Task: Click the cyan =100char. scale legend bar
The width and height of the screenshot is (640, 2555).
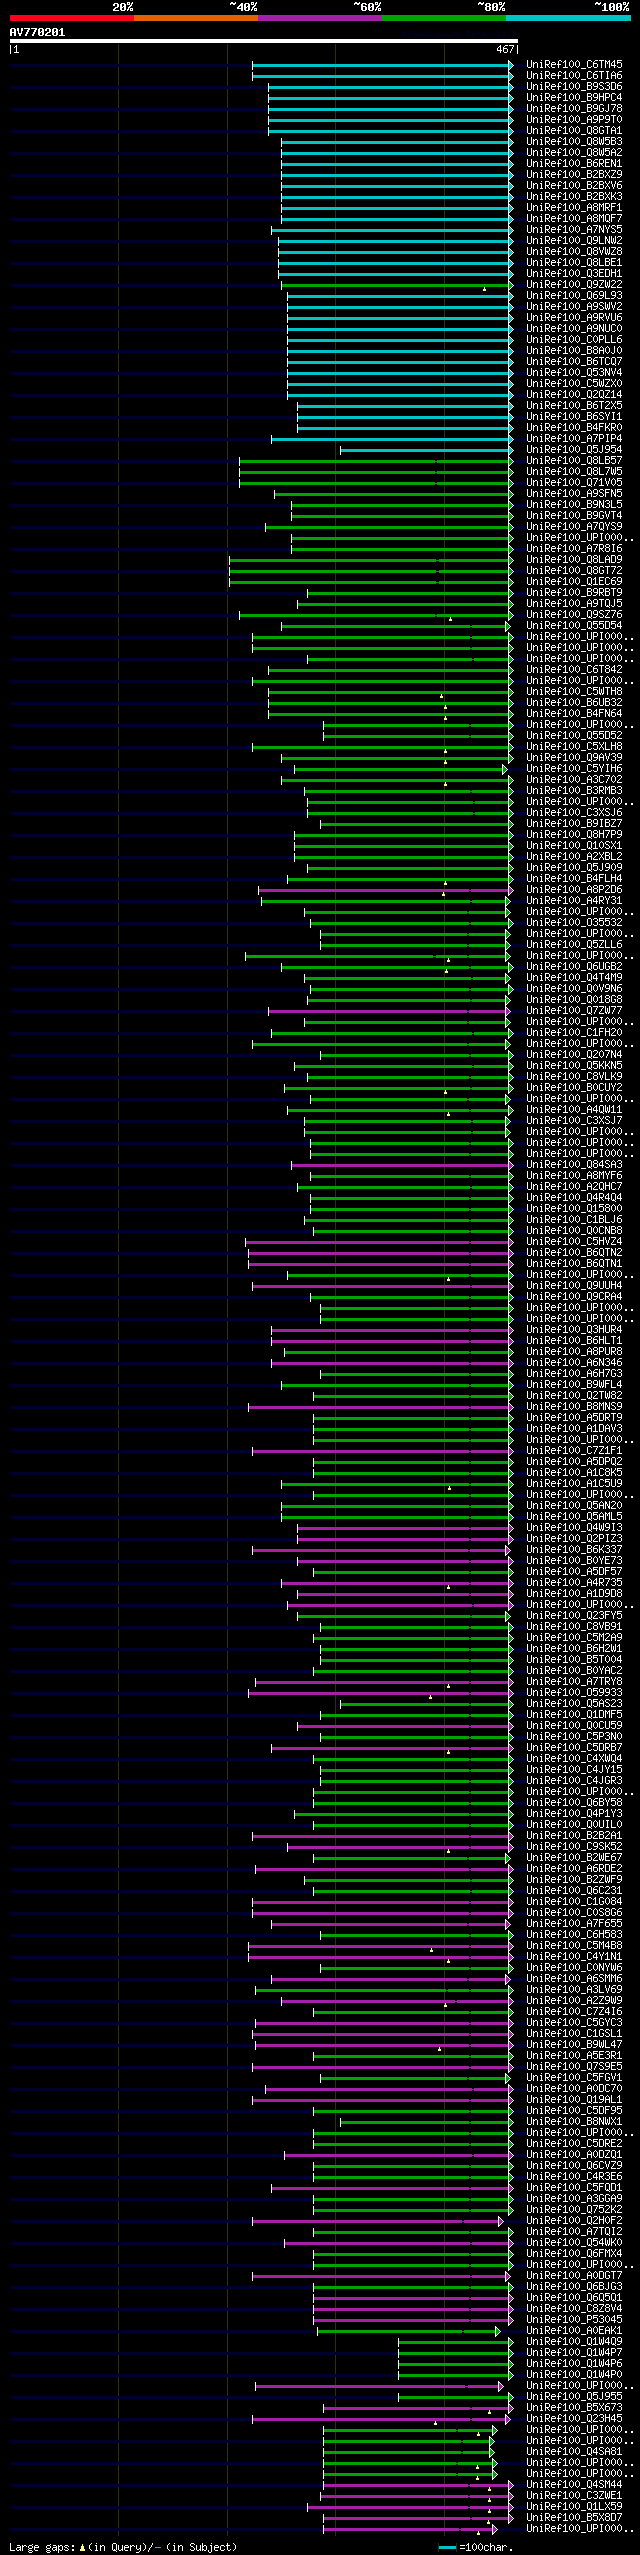Action: tap(447, 2547)
